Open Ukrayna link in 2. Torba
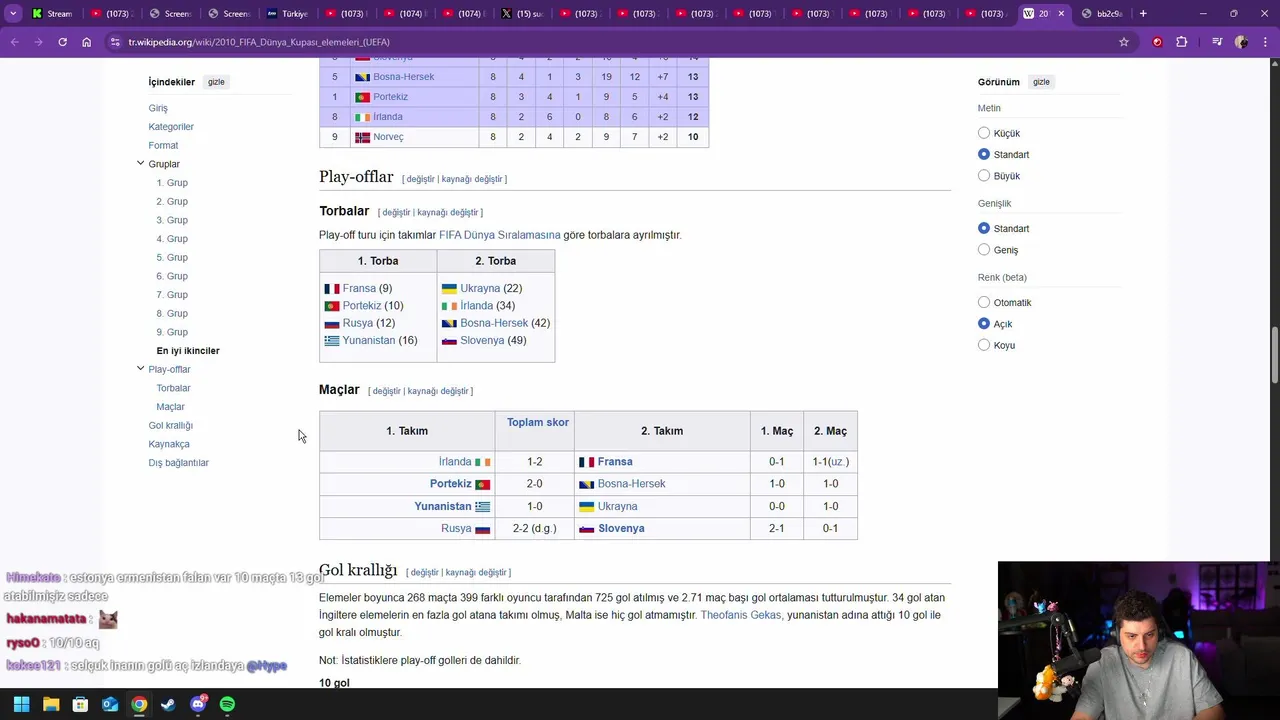Viewport: 1280px width, 720px height. (x=480, y=288)
